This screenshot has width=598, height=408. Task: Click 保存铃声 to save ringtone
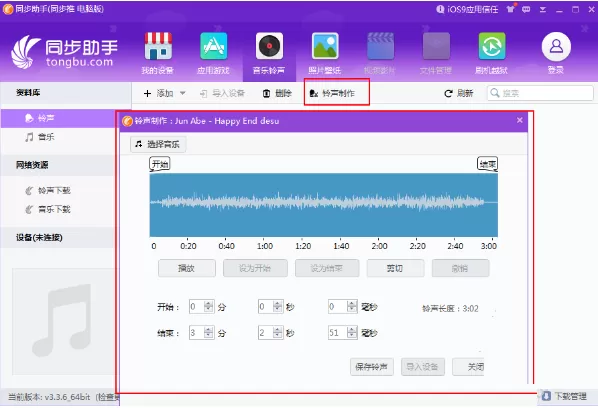[371, 367]
